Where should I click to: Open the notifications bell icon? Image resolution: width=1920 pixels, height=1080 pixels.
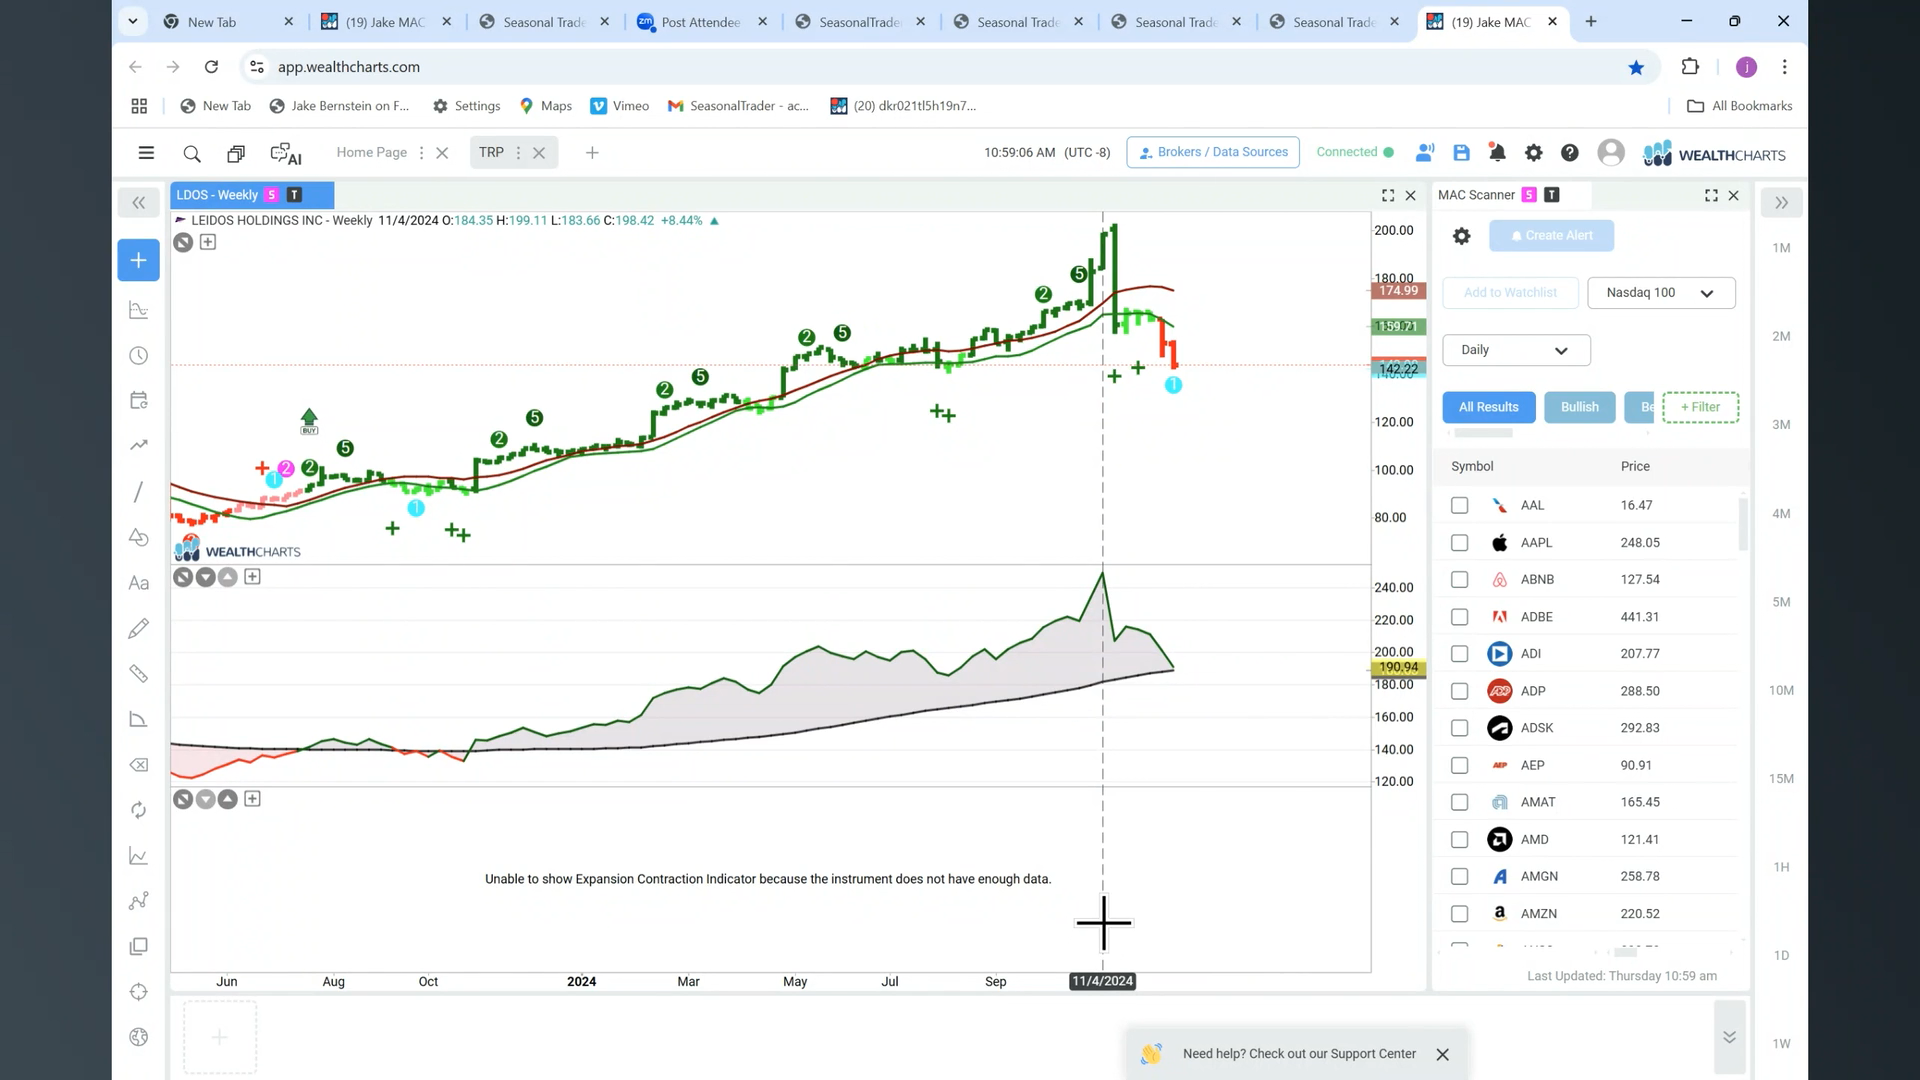point(1497,153)
